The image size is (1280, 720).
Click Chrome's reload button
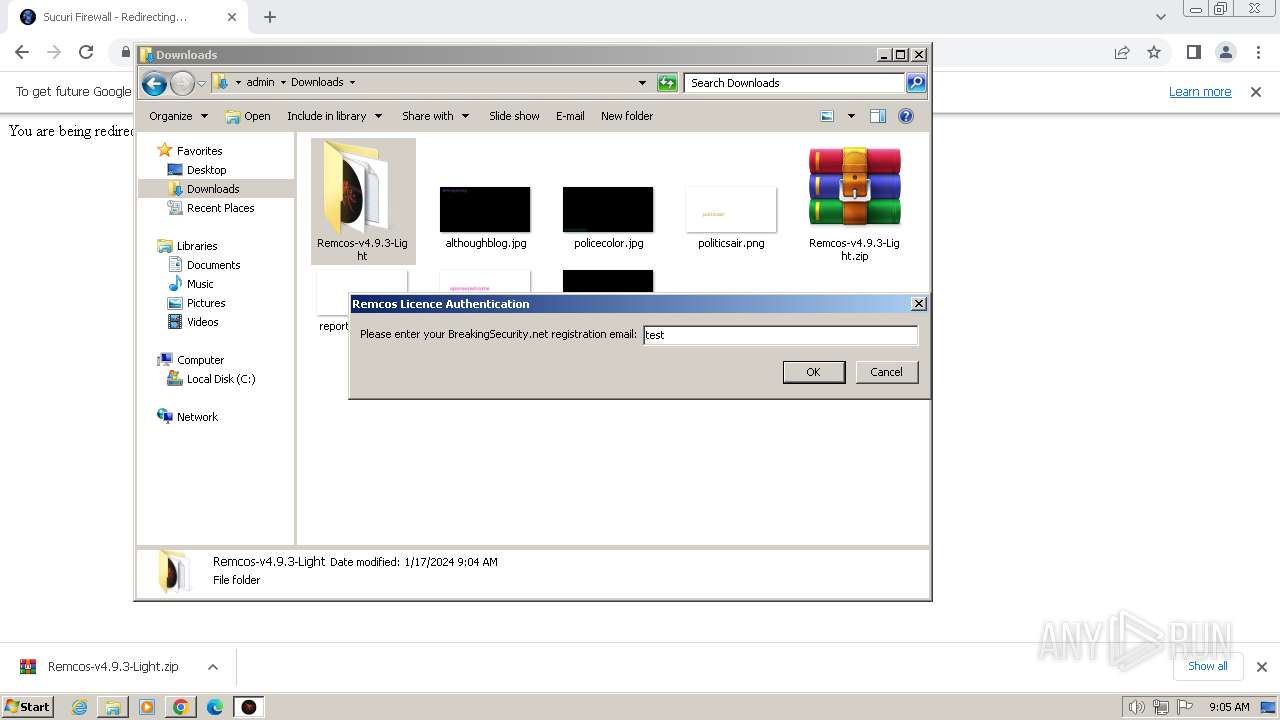86,52
